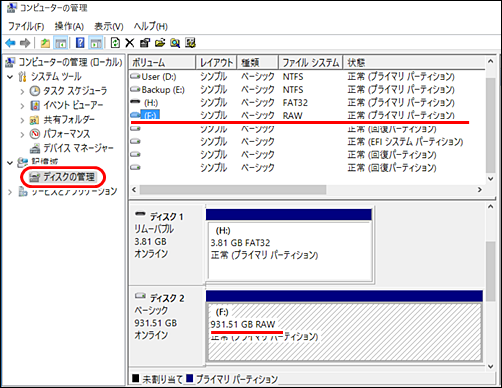The height and width of the screenshot is (388, 502).
Task: Click blue プライマリ パーティション legend swatch
Action: [x=190, y=378]
